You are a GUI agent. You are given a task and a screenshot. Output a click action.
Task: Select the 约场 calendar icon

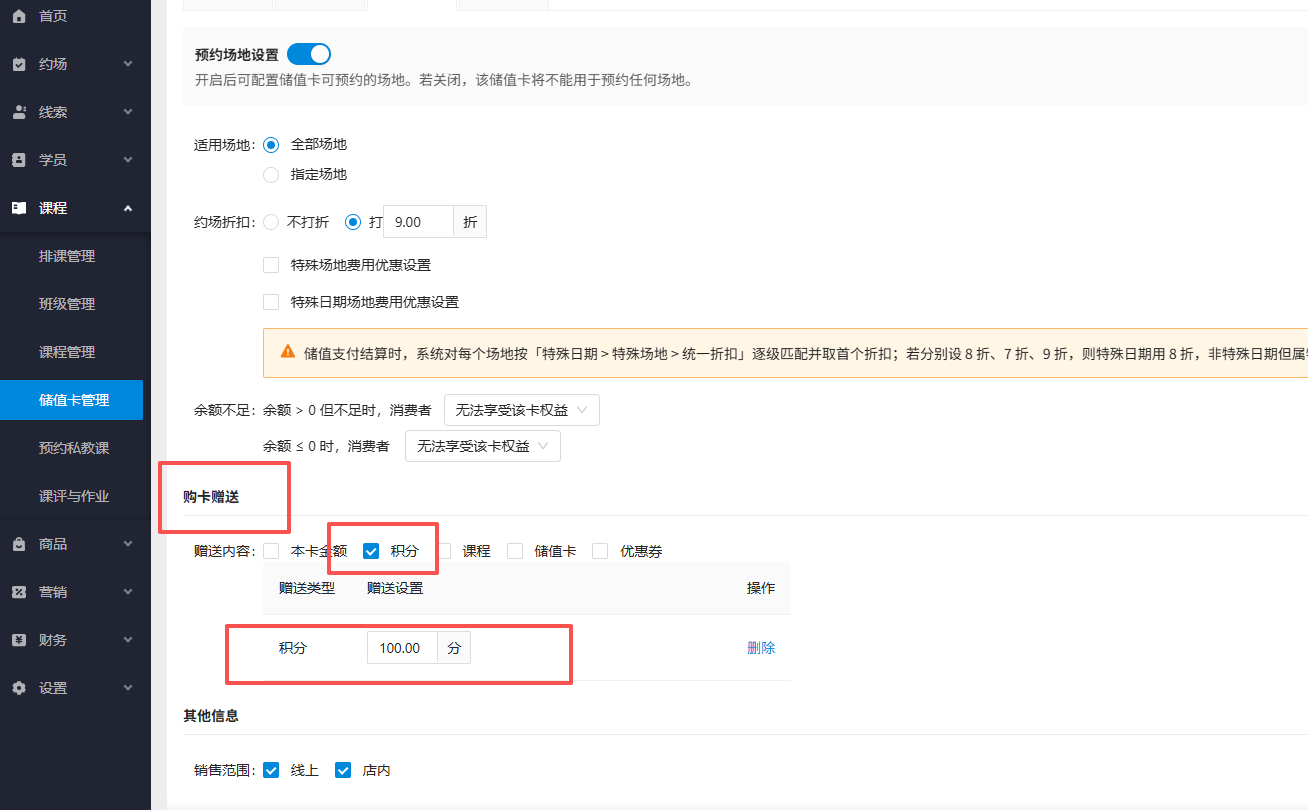point(17,63)
